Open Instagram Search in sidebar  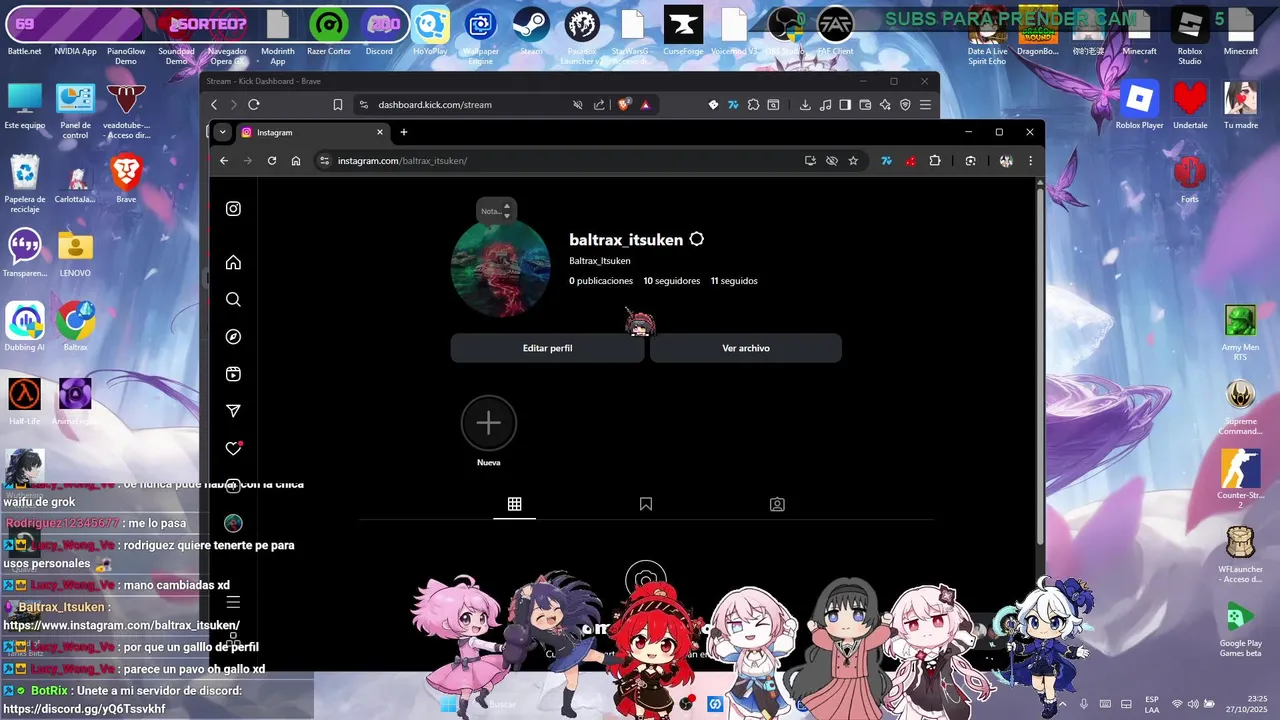pyautogui.click(x=233, y=299)
